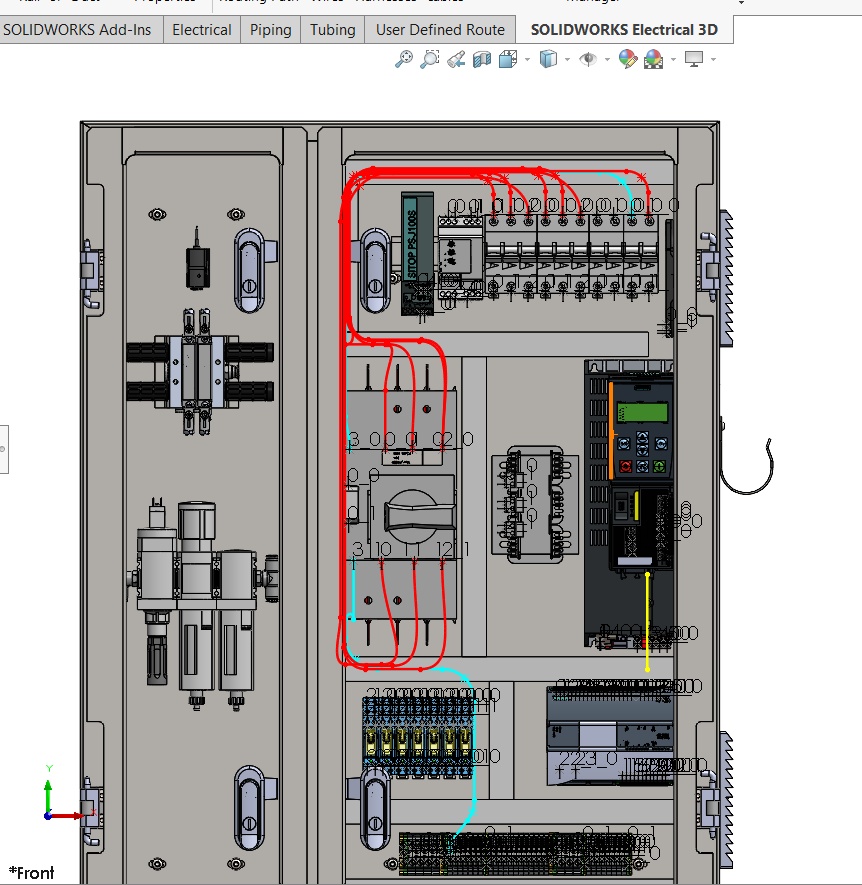862x885 pixels.
Task: Expand the Hide/Show Items dropdown arrow
Action: (607, 59)
